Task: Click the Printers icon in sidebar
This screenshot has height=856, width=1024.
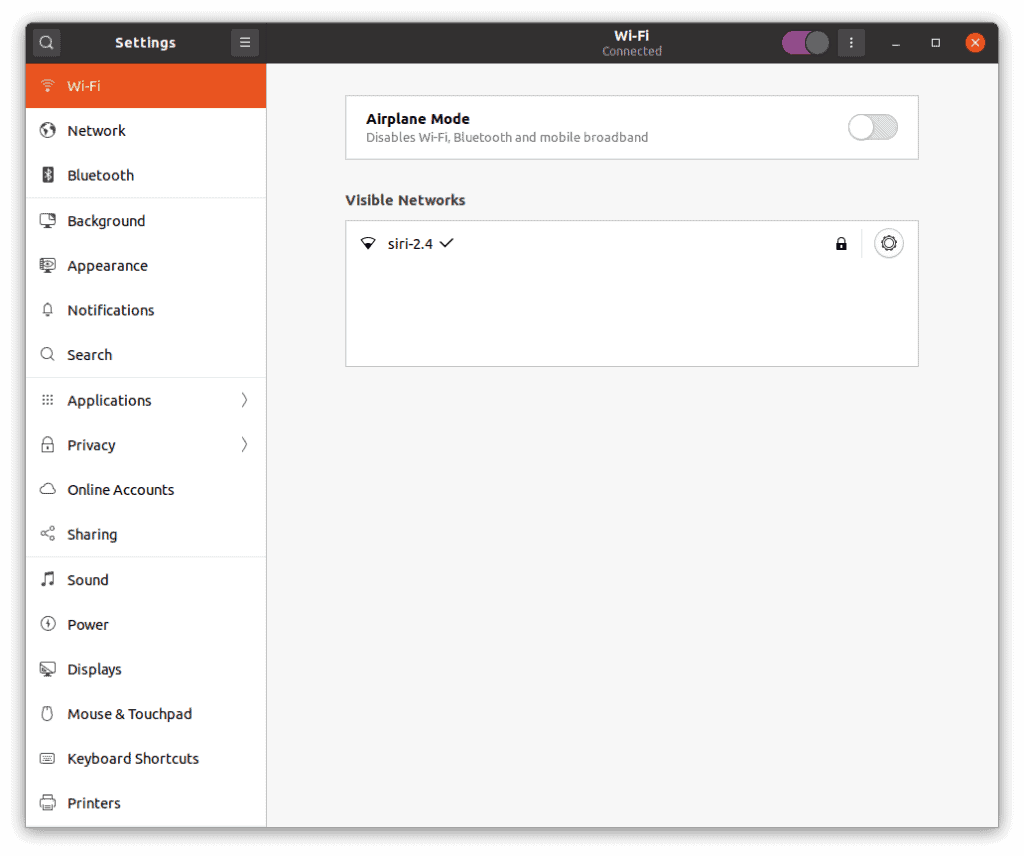Action: click(47, 803)
